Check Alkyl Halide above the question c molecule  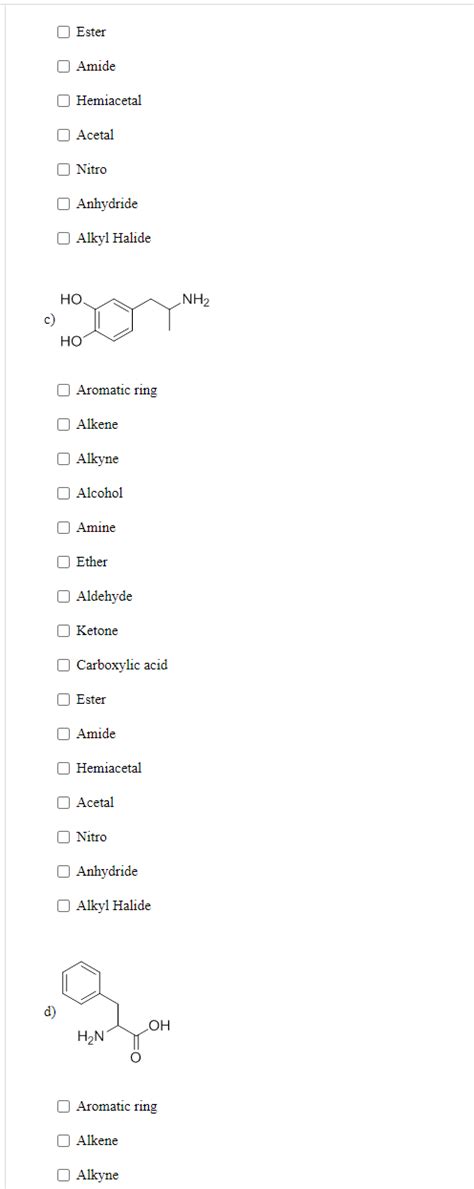click(64, 238)
